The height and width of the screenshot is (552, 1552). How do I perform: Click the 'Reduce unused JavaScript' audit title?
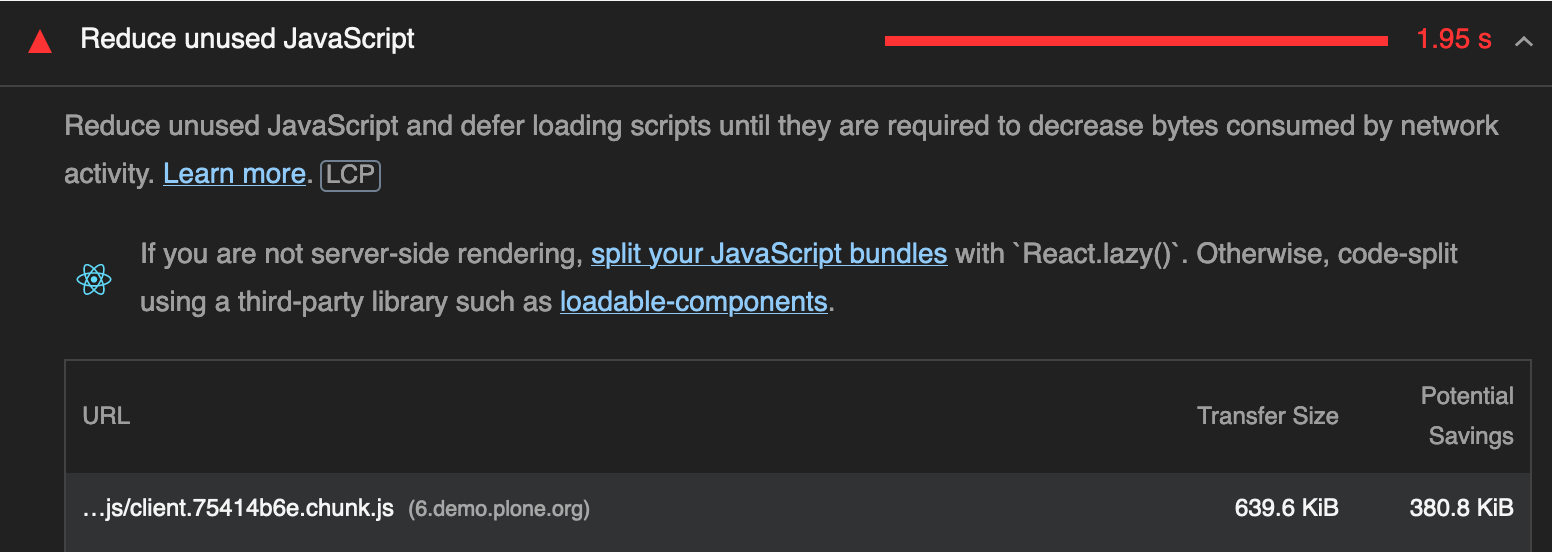(247, 39)
